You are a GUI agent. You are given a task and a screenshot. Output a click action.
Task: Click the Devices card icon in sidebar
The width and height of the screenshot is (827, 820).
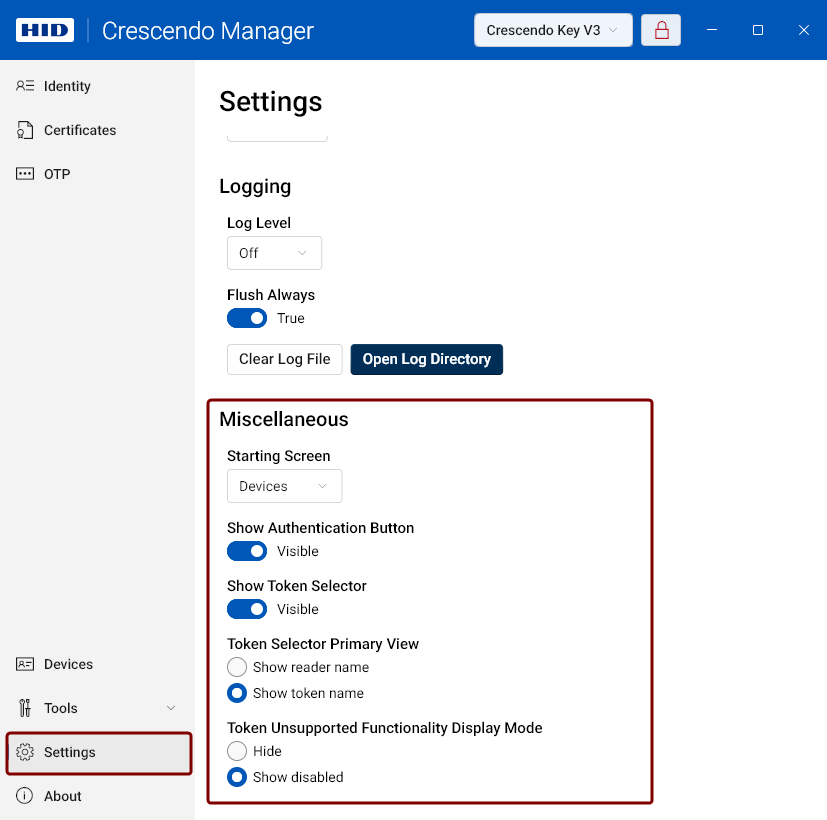(x=25, y=664)
